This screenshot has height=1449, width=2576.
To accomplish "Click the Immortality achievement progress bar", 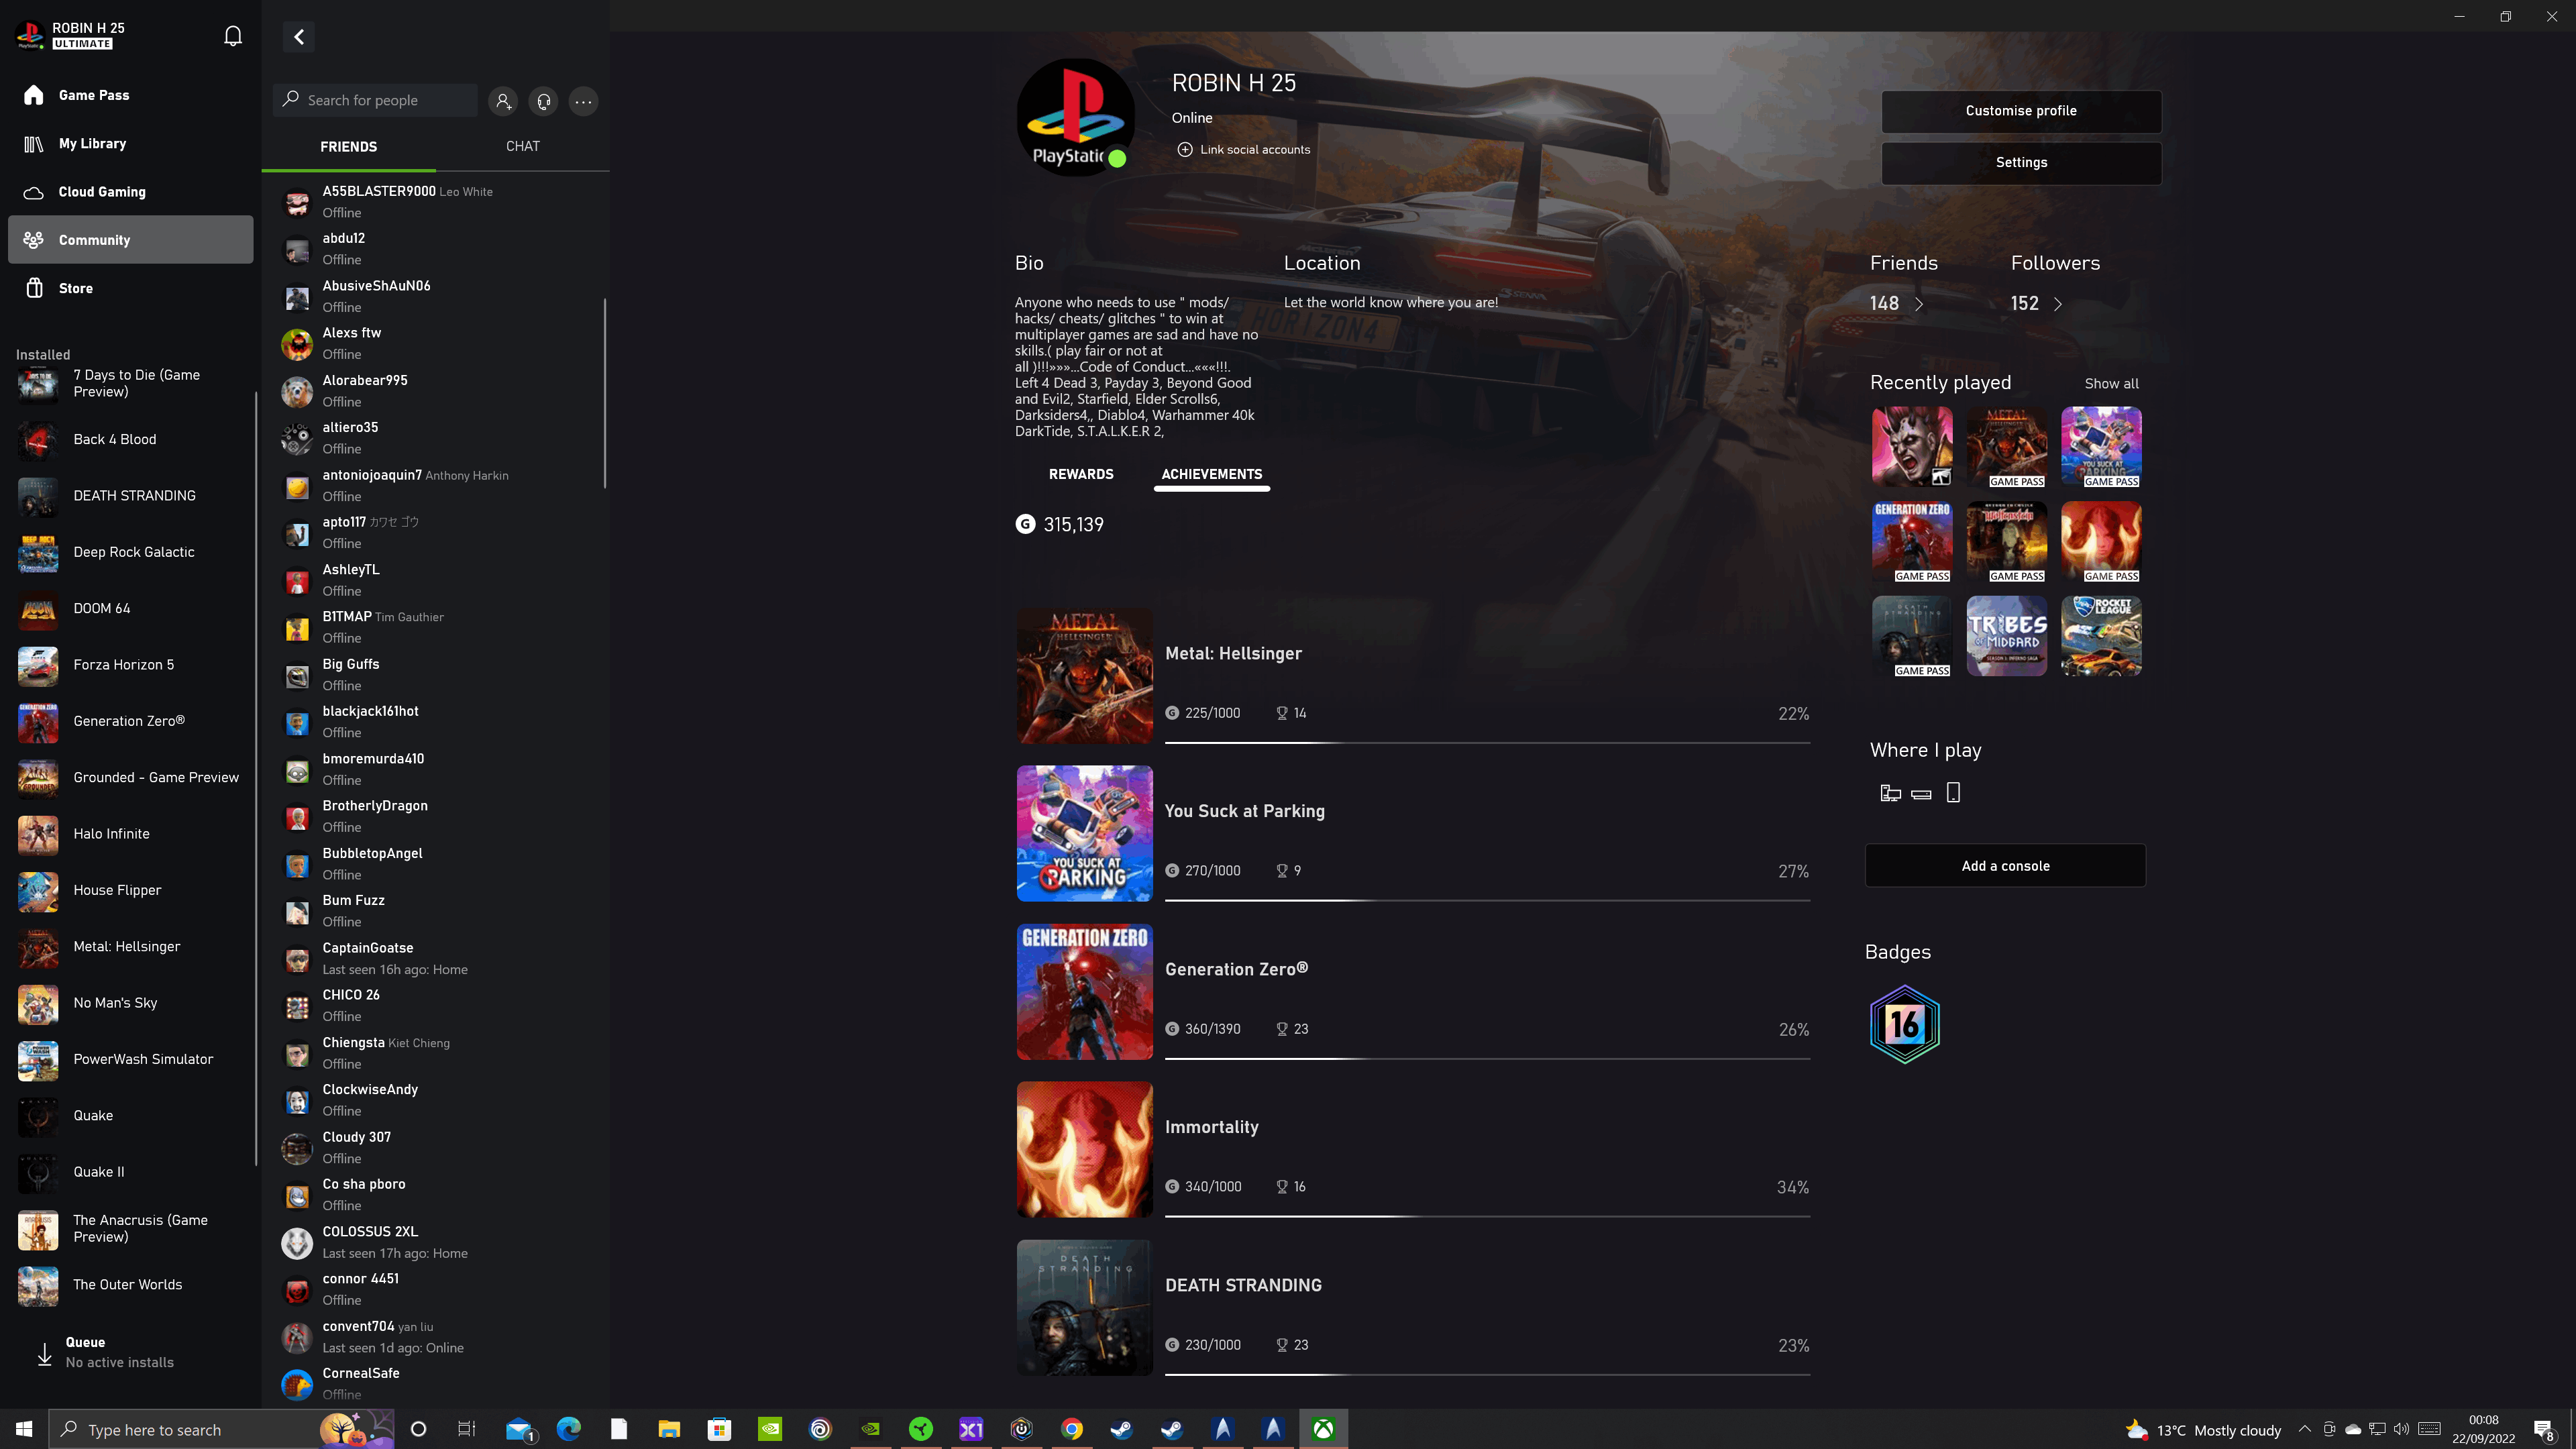I will click(x=1487, y=1216).
